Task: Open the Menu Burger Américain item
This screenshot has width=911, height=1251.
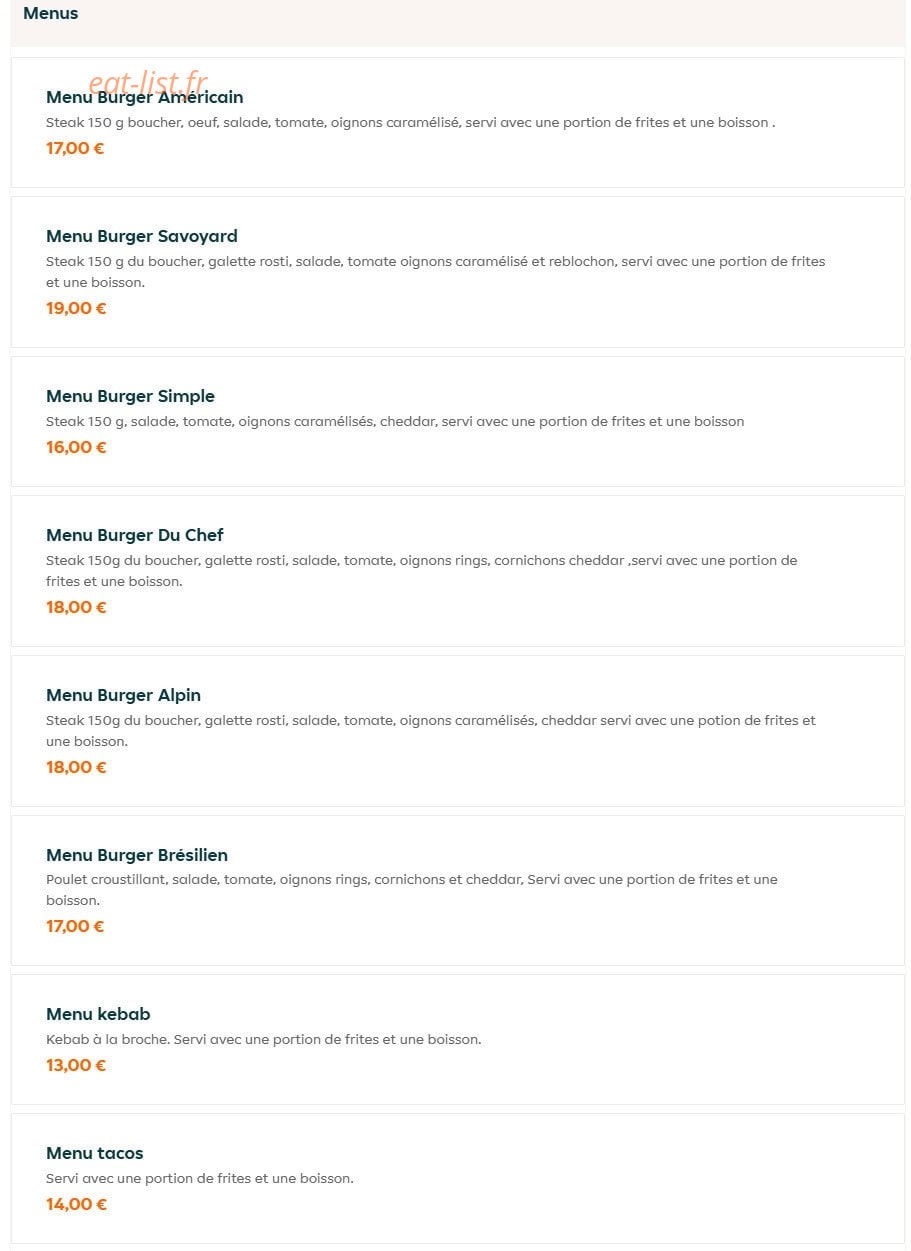Action: (457, 122)
